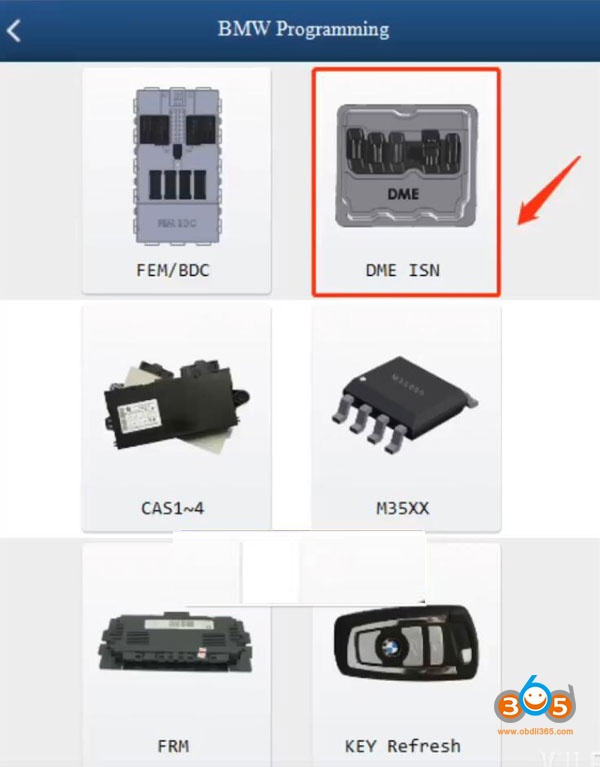The image size is (600, 767).
Task: Open the CAS1~4 label
Action: tap(173, 508)
